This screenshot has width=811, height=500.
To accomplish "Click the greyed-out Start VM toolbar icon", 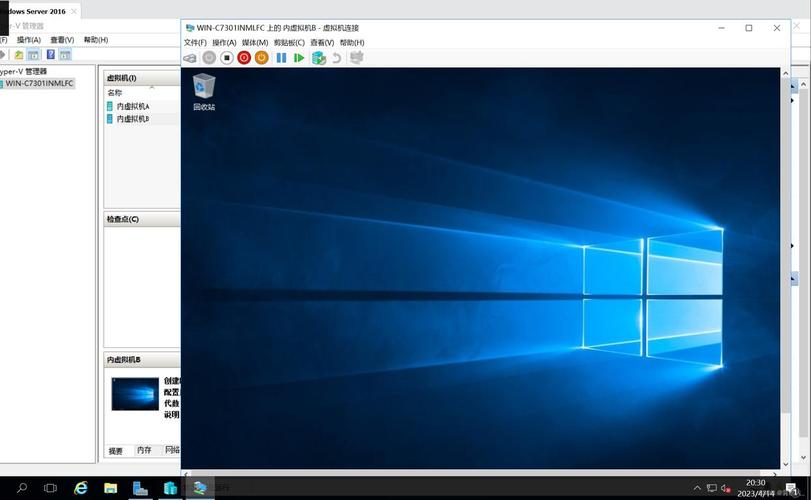I will point(209,58).
